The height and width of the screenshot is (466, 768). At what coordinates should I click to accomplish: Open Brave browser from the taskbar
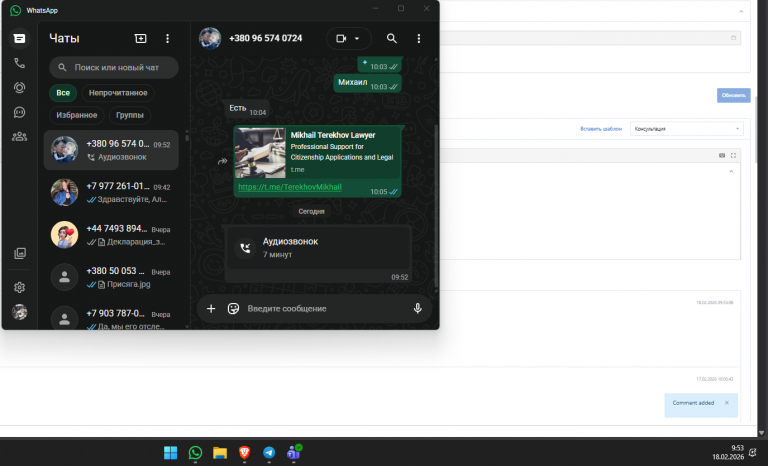(x=244, y=453)
